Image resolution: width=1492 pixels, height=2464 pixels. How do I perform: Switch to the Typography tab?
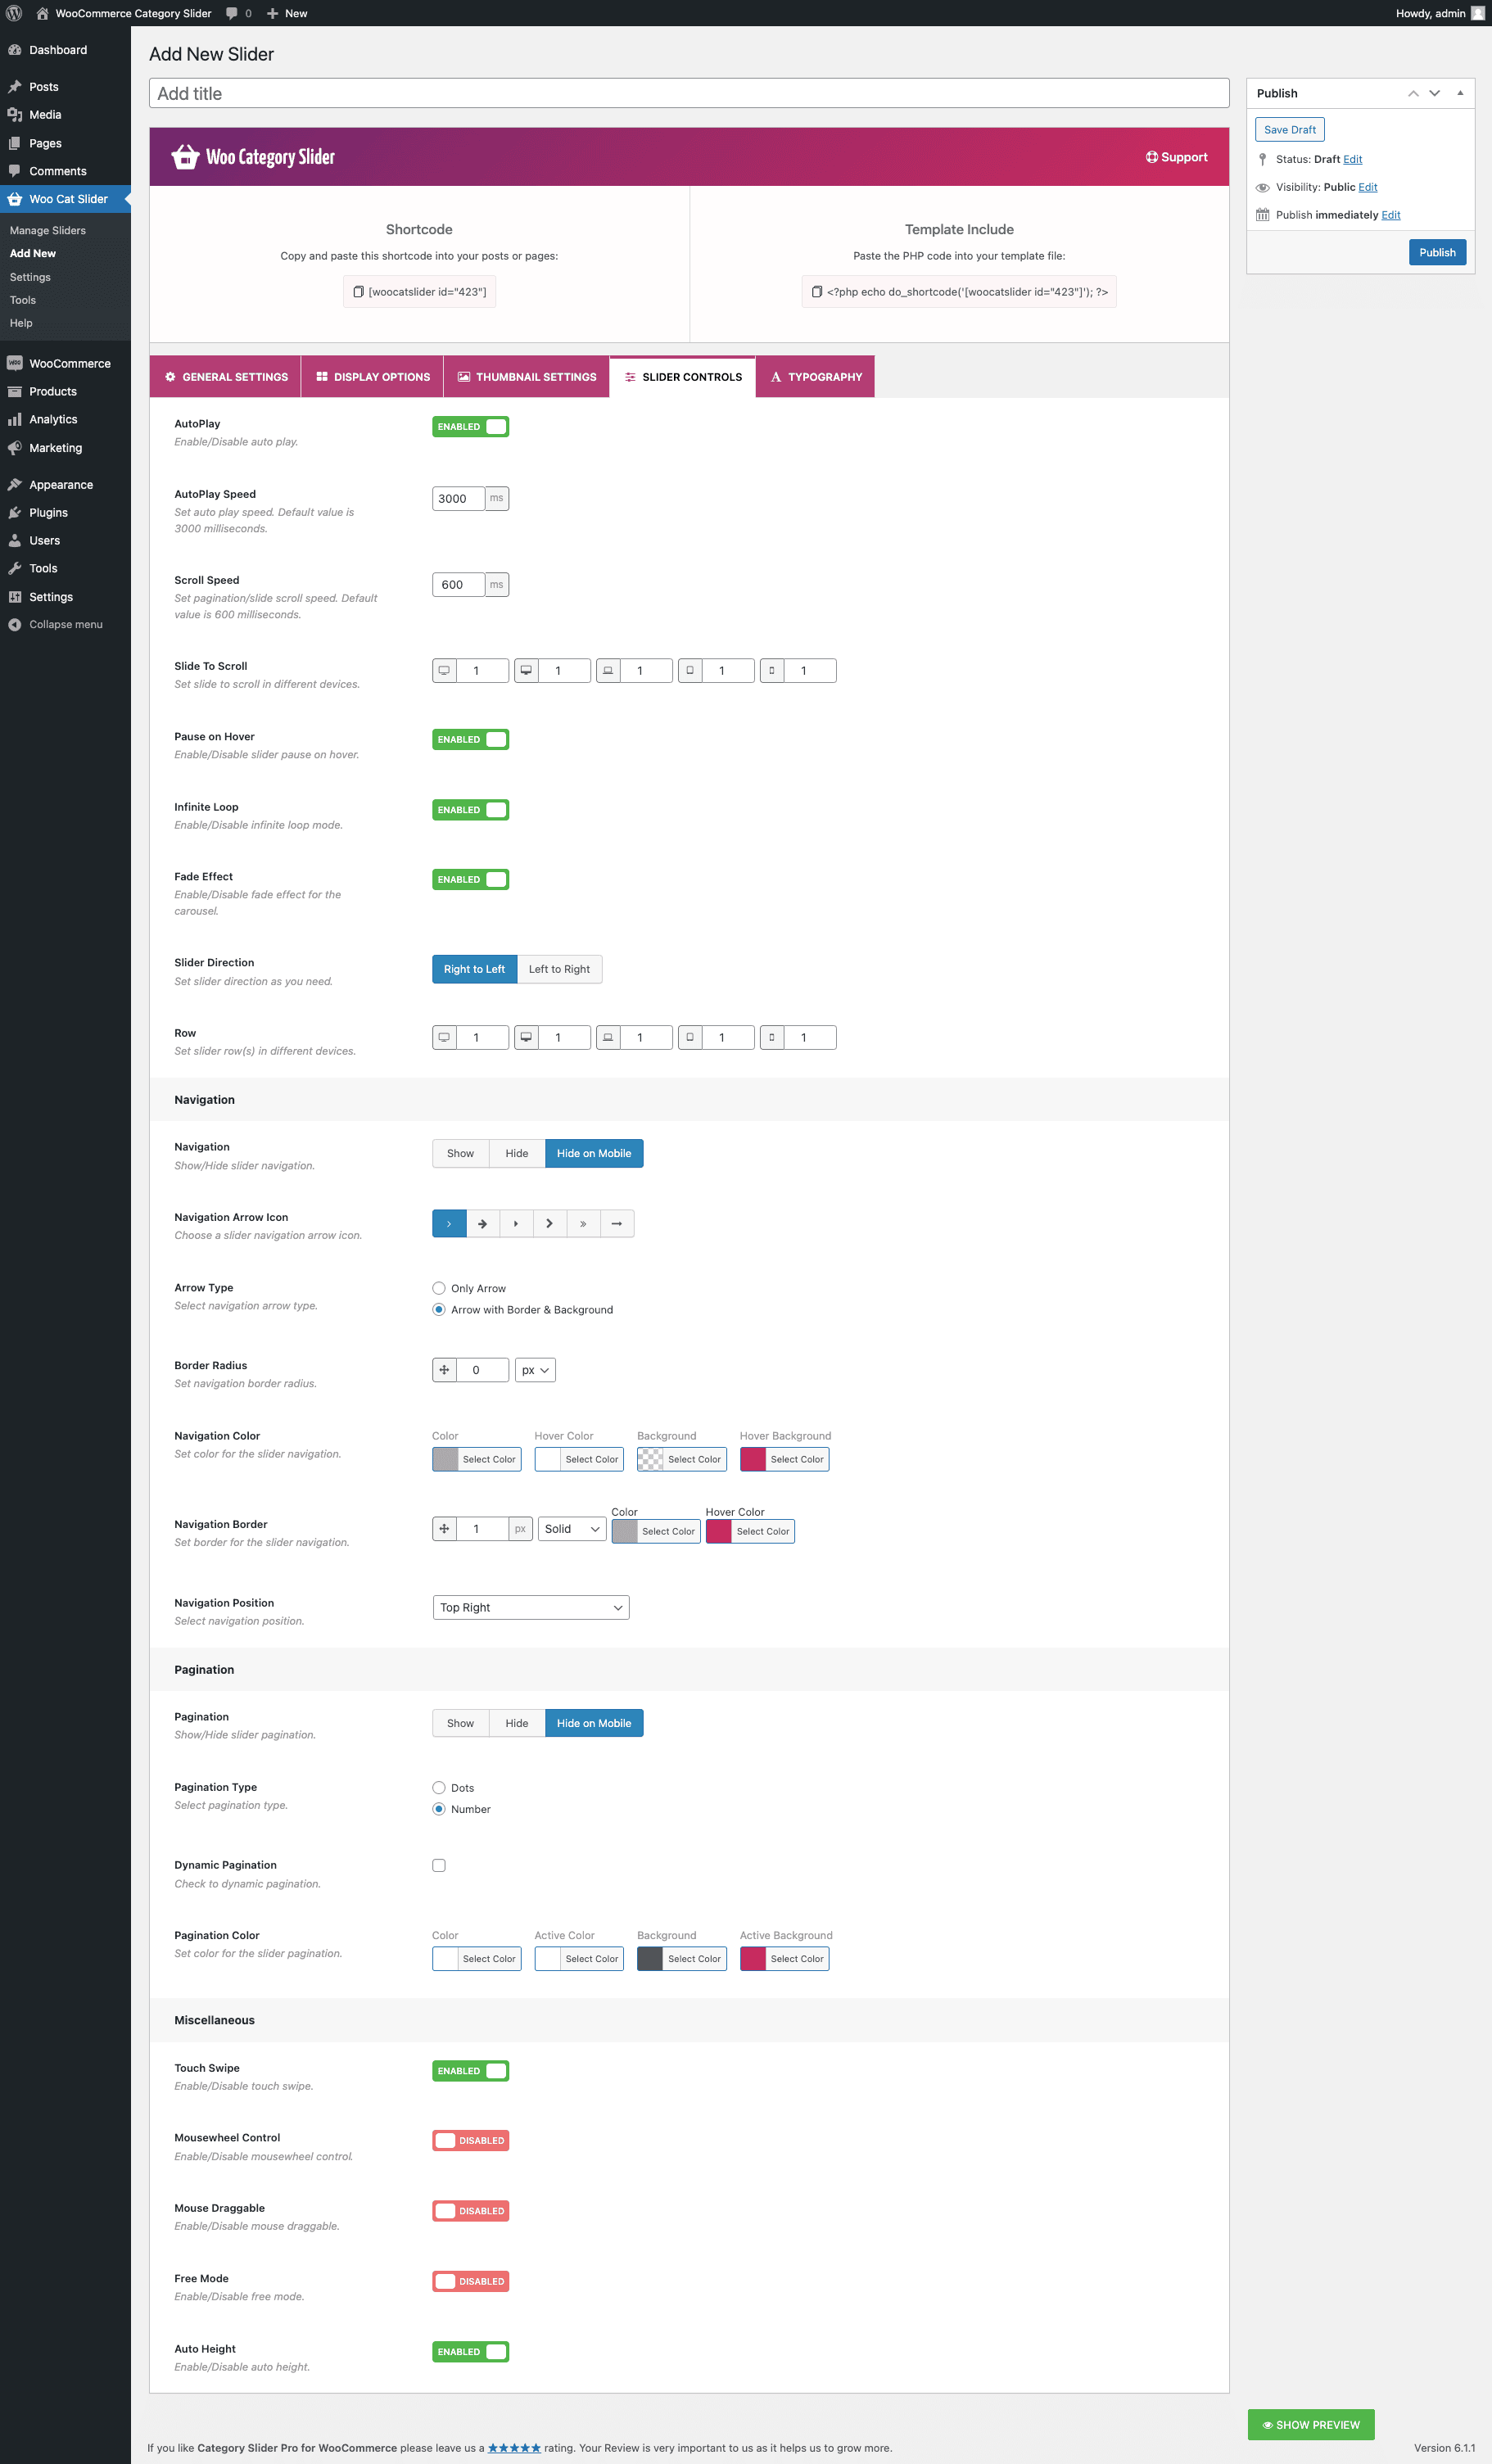(814, 377)
